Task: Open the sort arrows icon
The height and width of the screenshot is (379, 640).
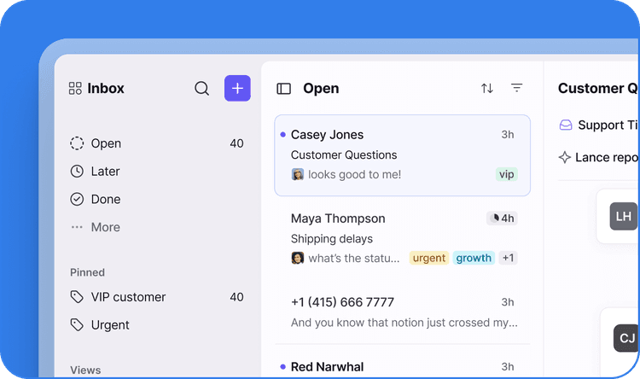Action: (487, 88)
